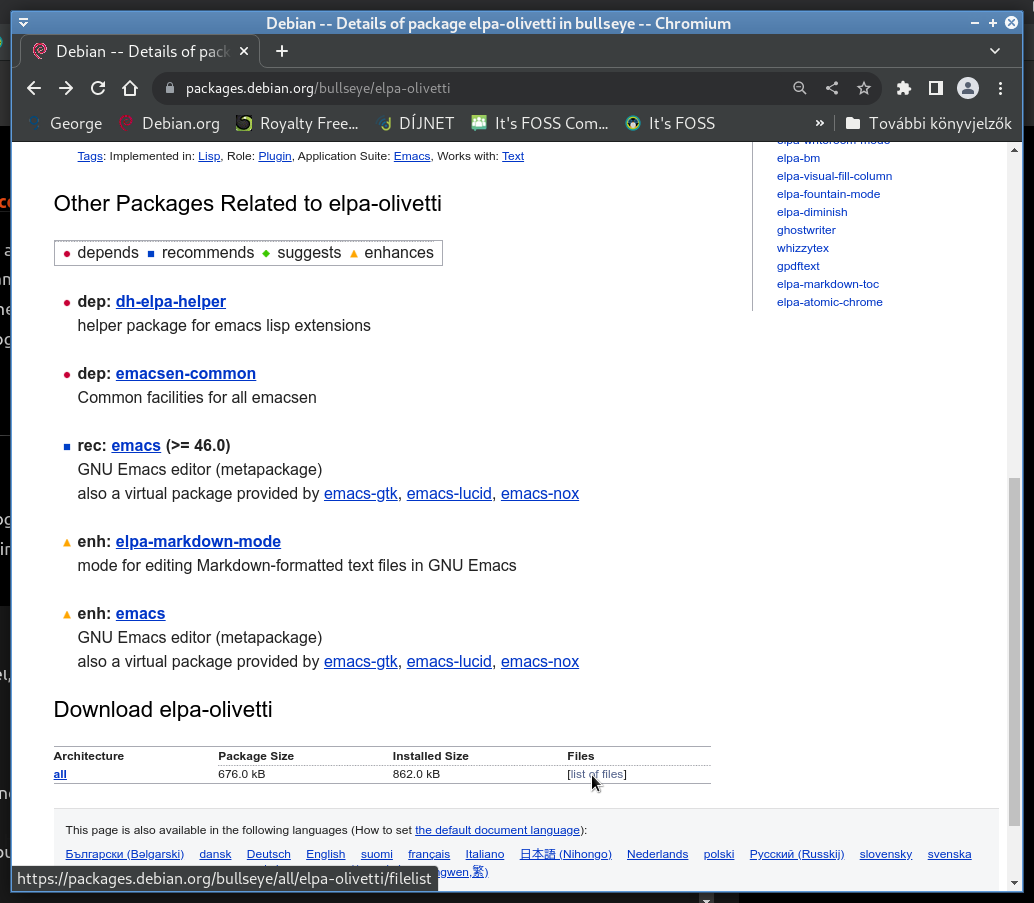This screenshot has height=903, width=1034.
Task: Follow the Tags link
Action: tap(90, 156)
